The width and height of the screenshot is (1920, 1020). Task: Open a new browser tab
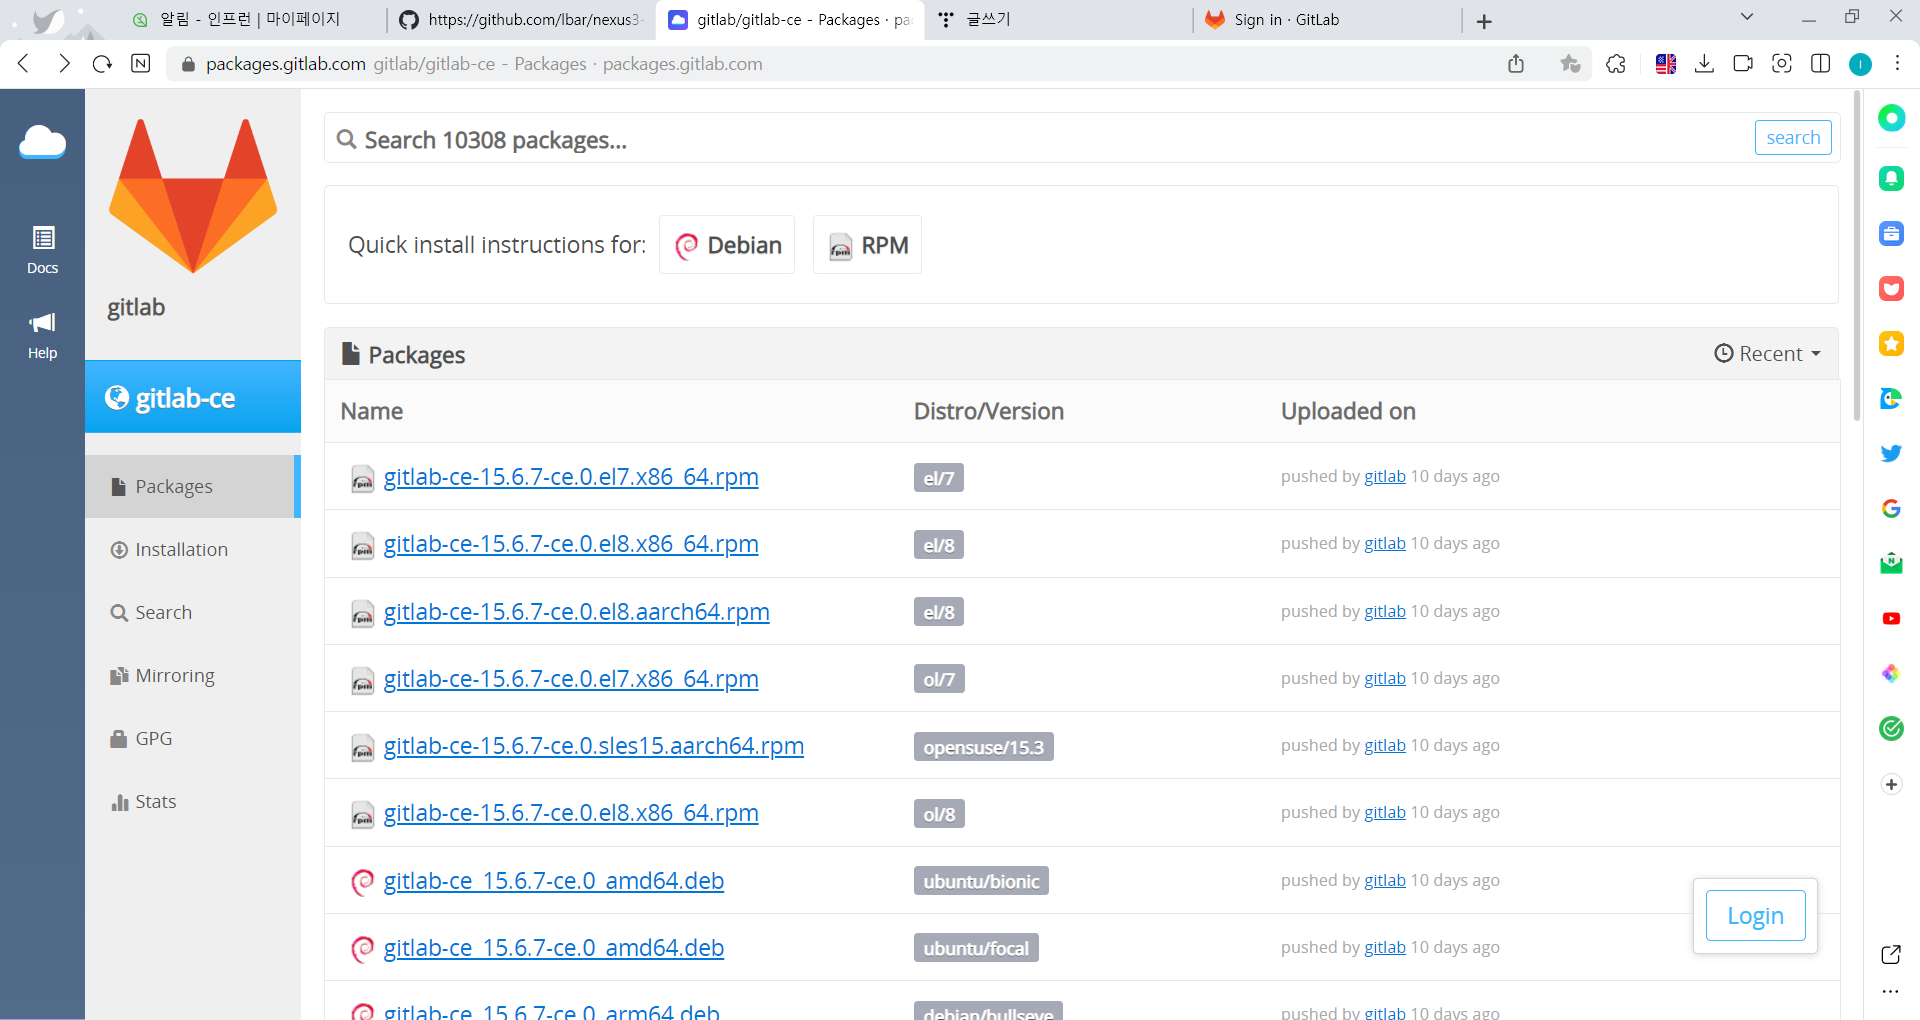tap(1484, 21)
